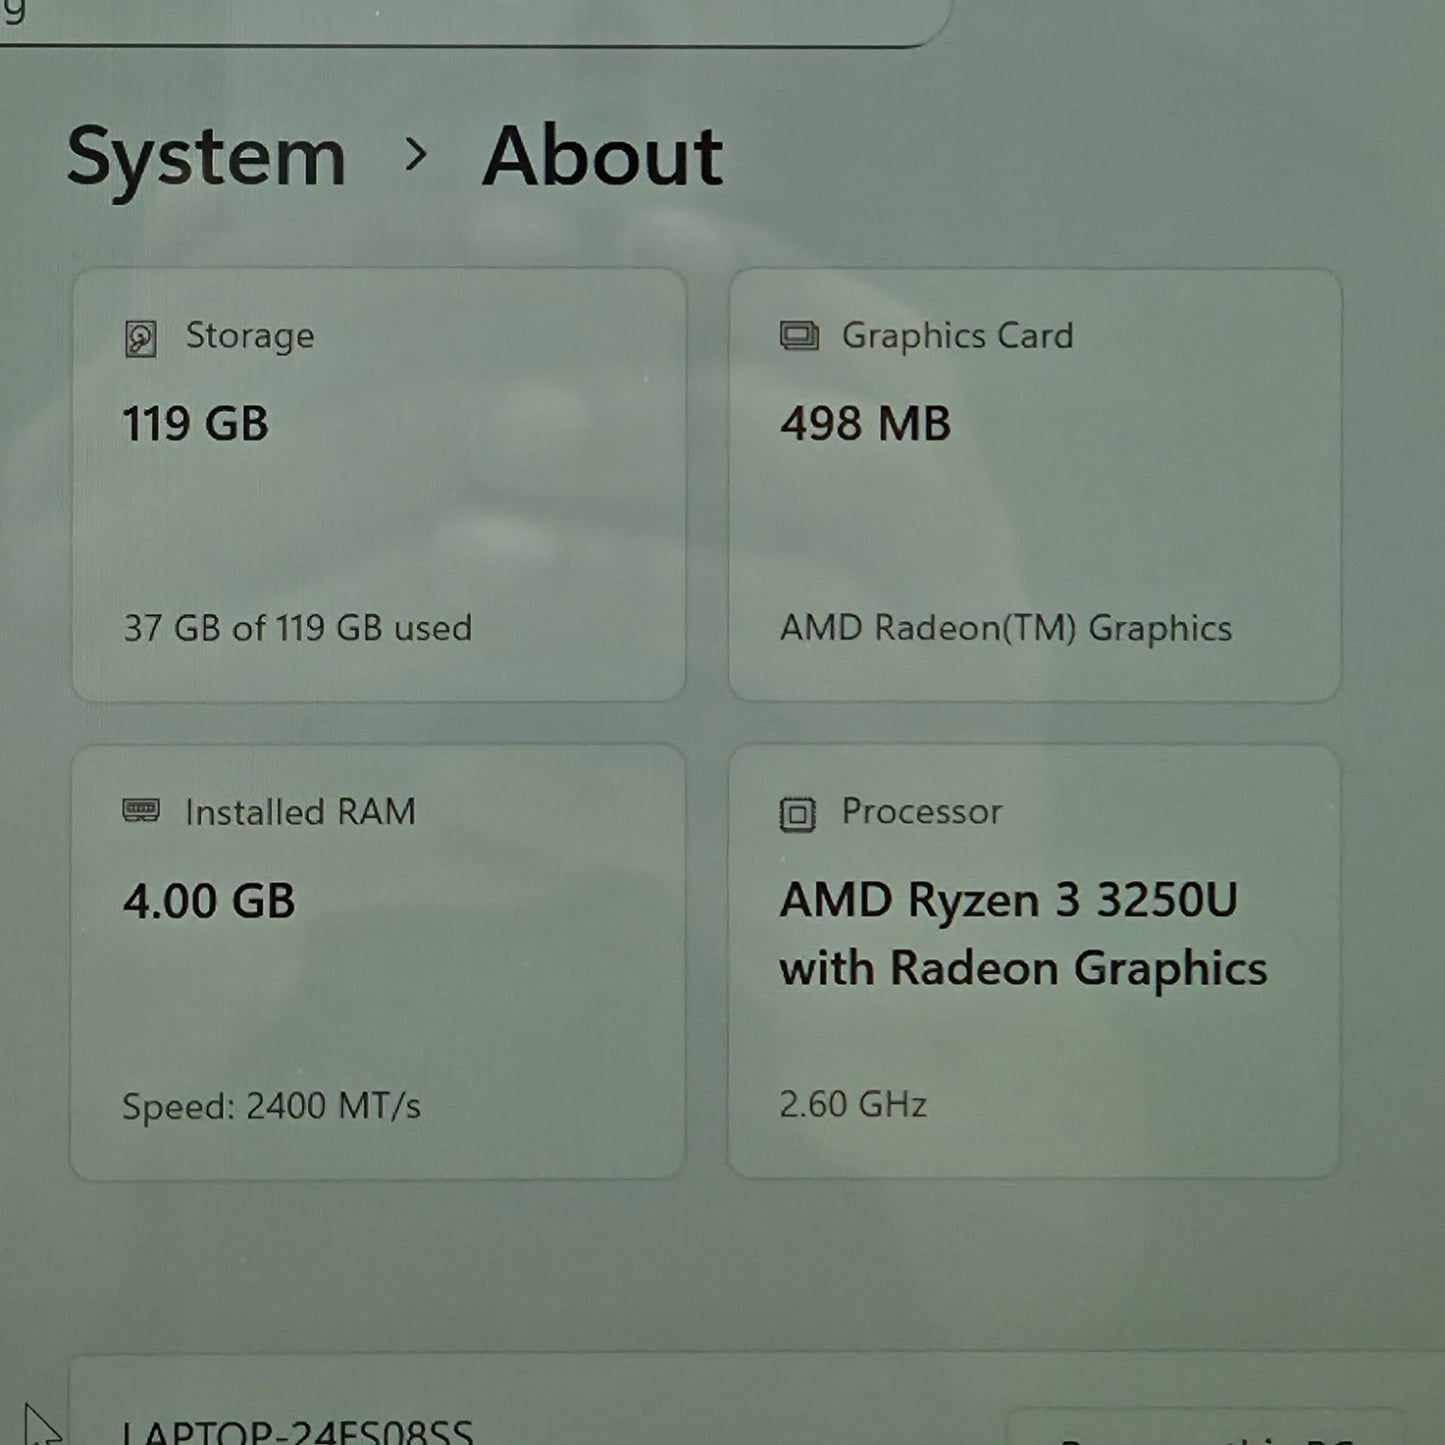This screenshot has height=1445, width=1445.
Task: Focus the search field at top
Action: point(470,20)
